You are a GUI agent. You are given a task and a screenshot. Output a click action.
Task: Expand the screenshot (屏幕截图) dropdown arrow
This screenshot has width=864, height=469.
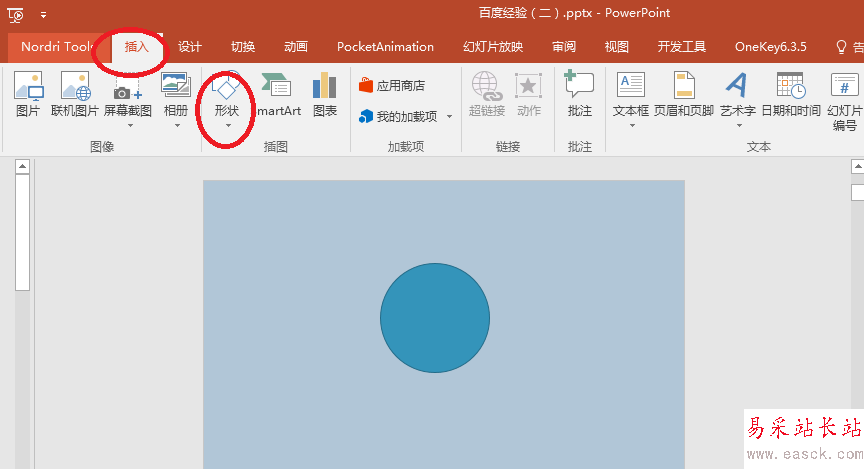click(x=131, y=126)
